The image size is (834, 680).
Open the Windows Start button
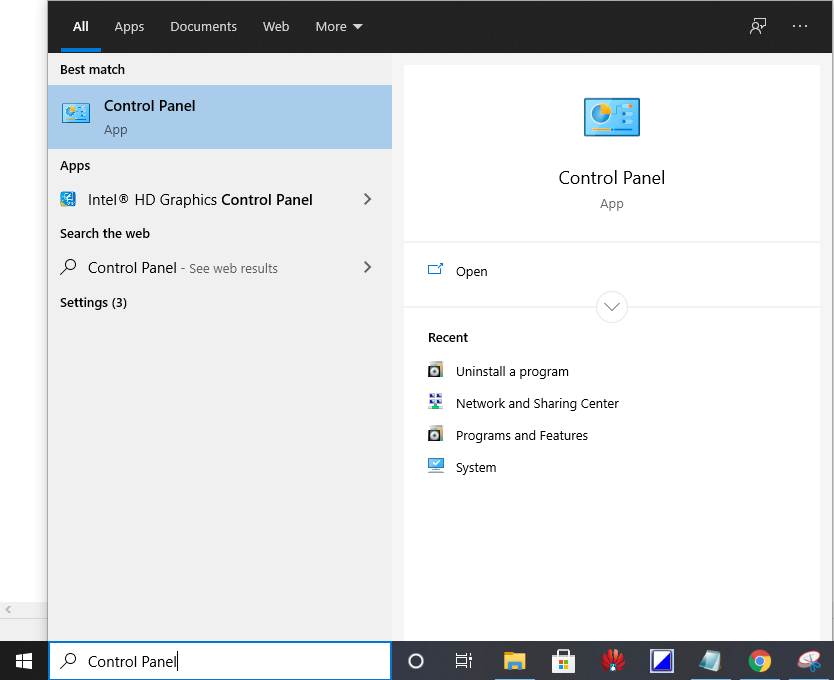point(24,661)
